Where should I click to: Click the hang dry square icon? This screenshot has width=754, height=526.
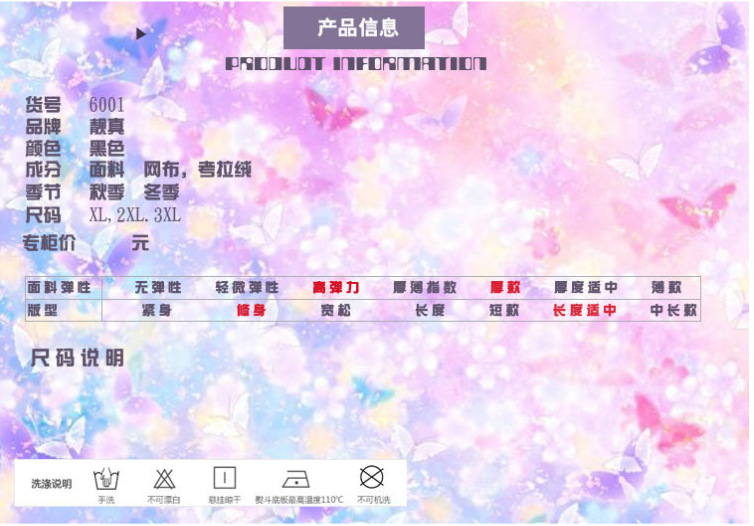click(x=225, y=478)
